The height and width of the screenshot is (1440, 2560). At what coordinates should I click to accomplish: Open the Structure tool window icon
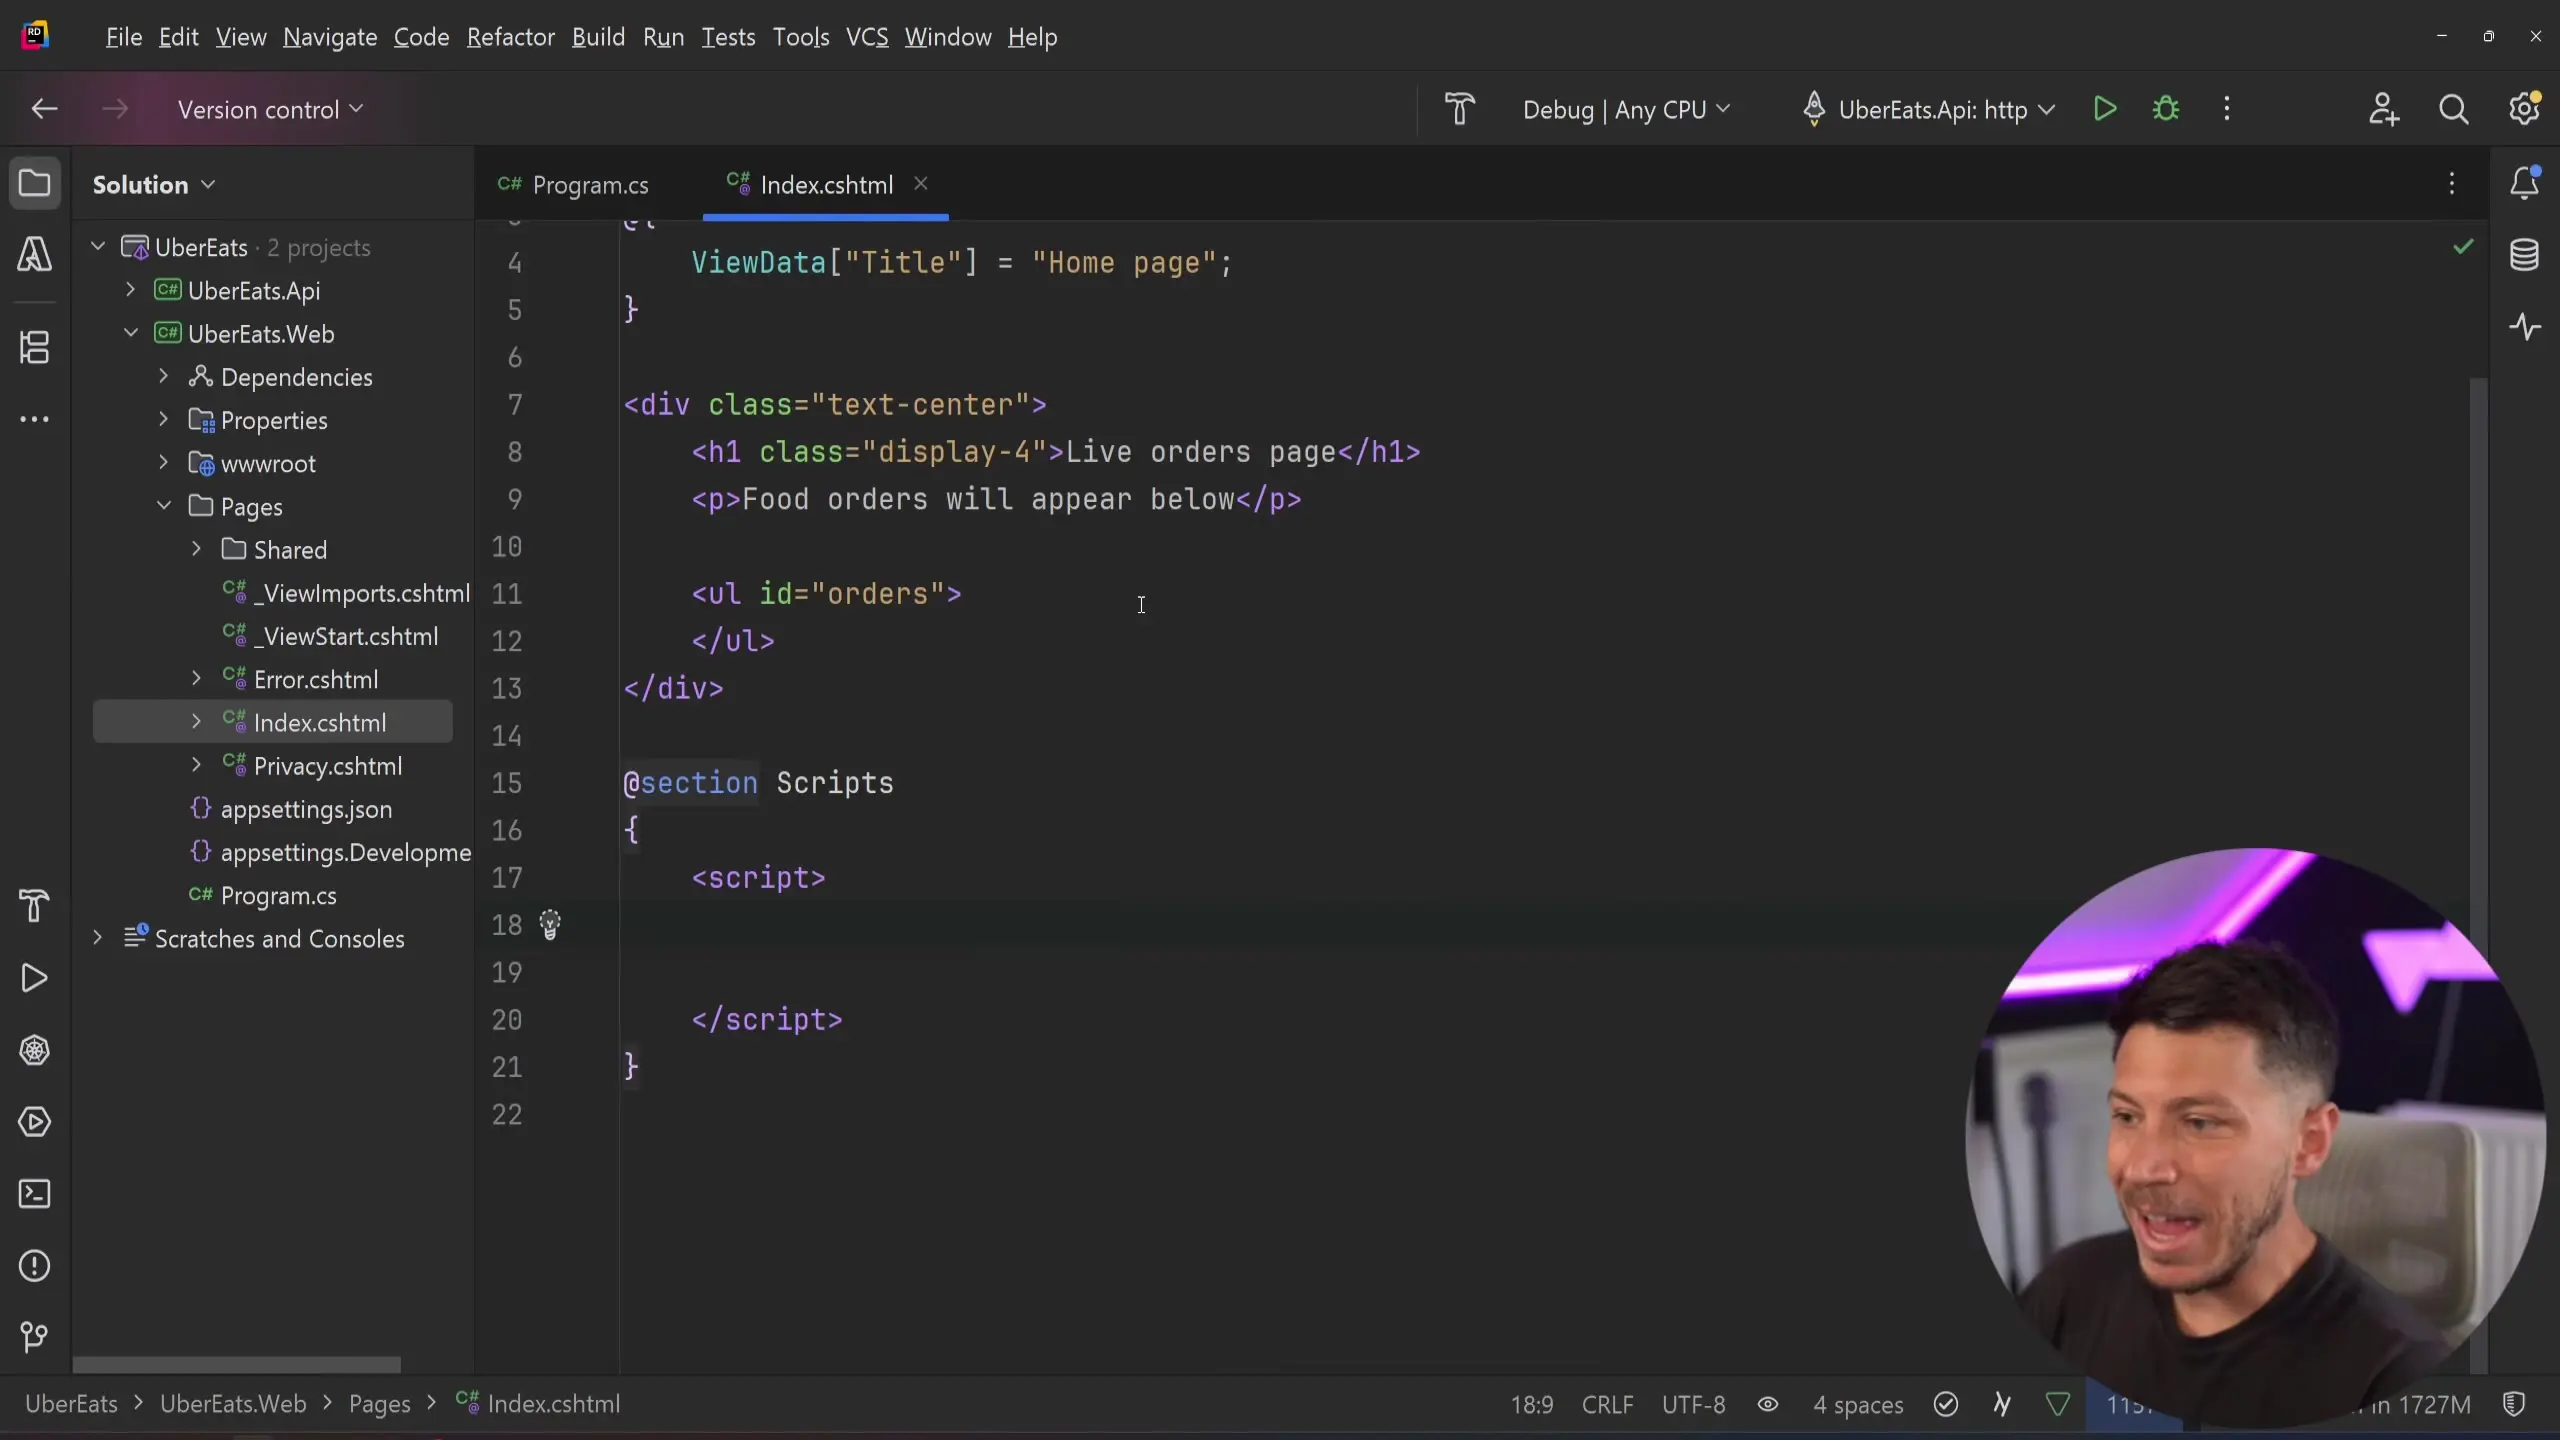coord(35,348)
